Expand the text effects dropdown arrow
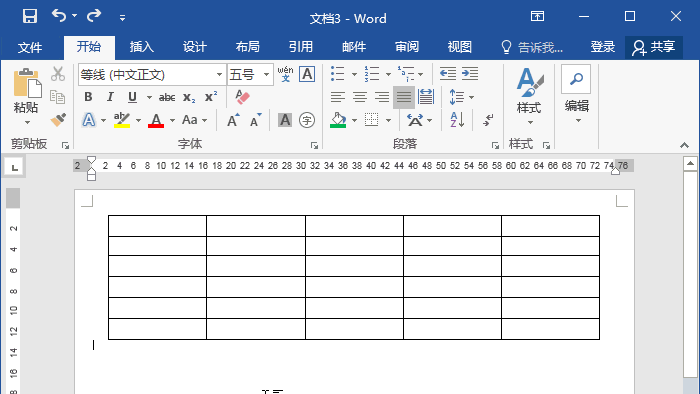 pyautogui.click(x=103, y=120)
